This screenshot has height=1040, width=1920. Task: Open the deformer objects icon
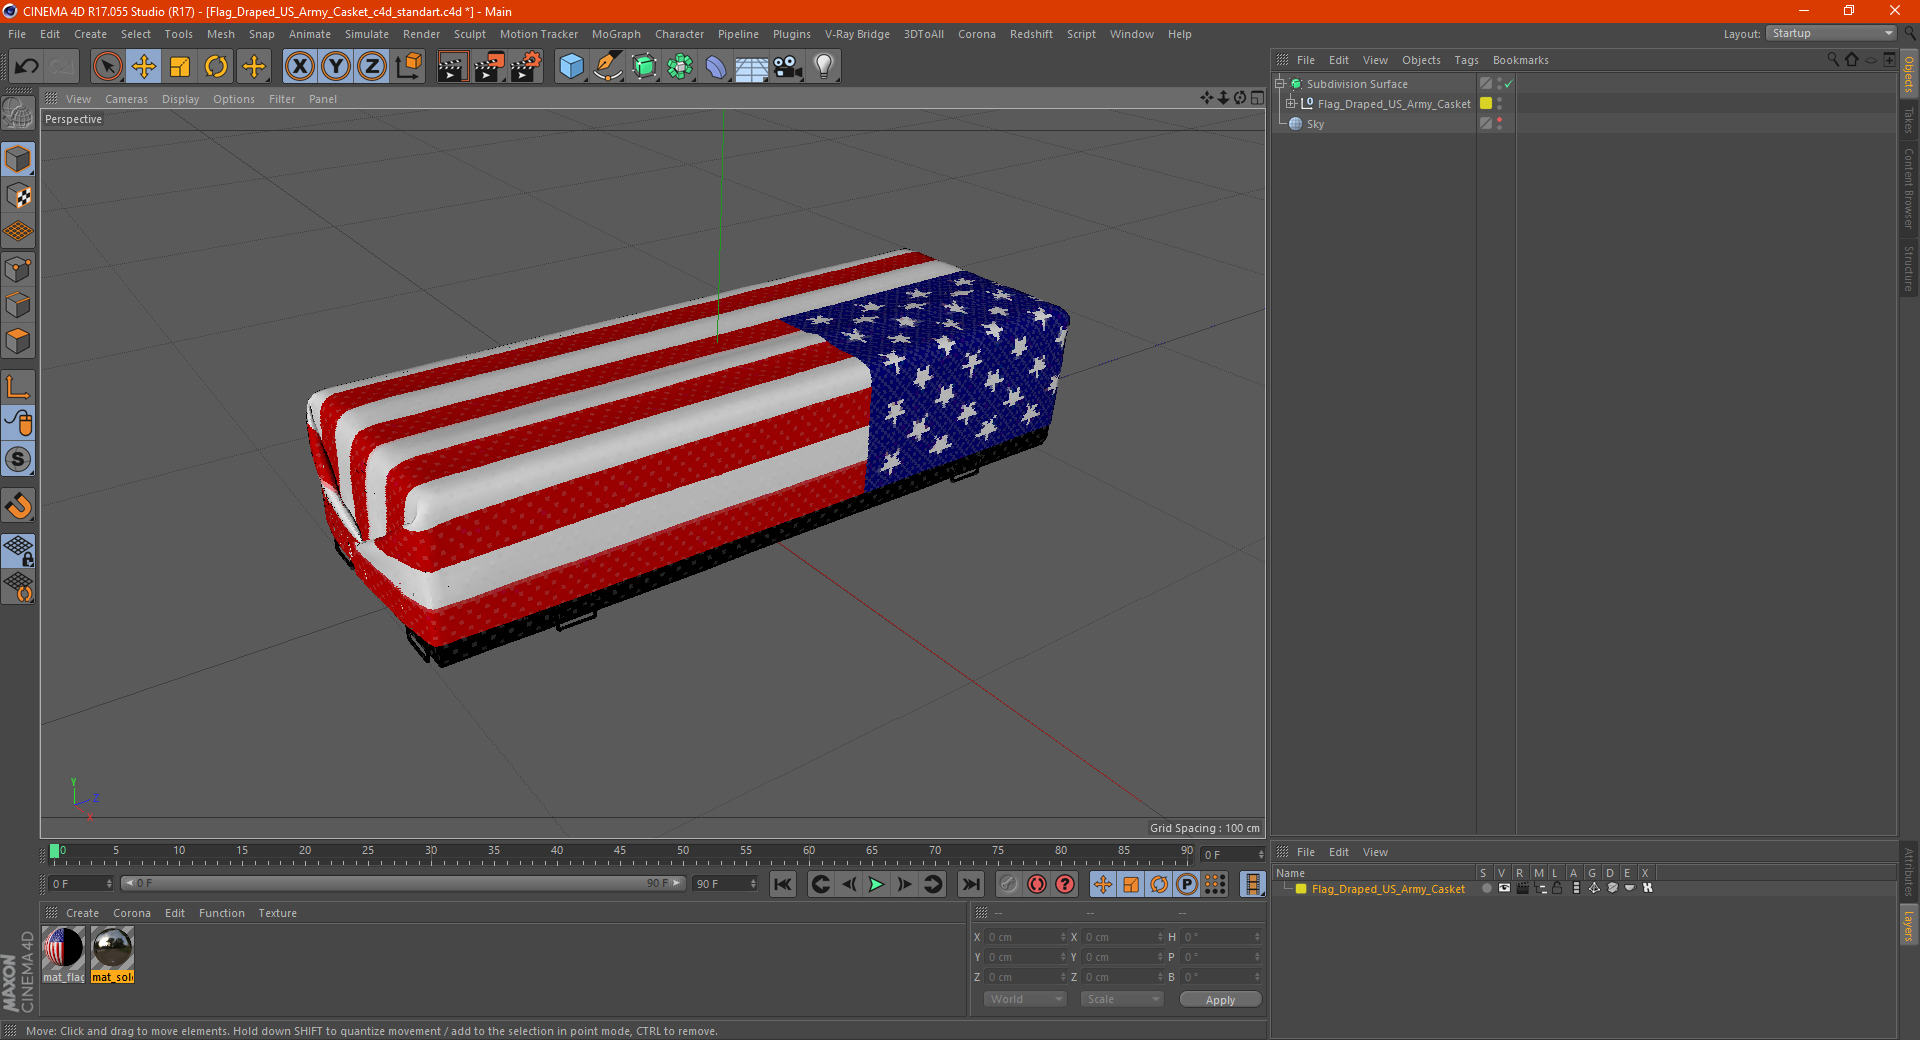[x=716, y=67]
